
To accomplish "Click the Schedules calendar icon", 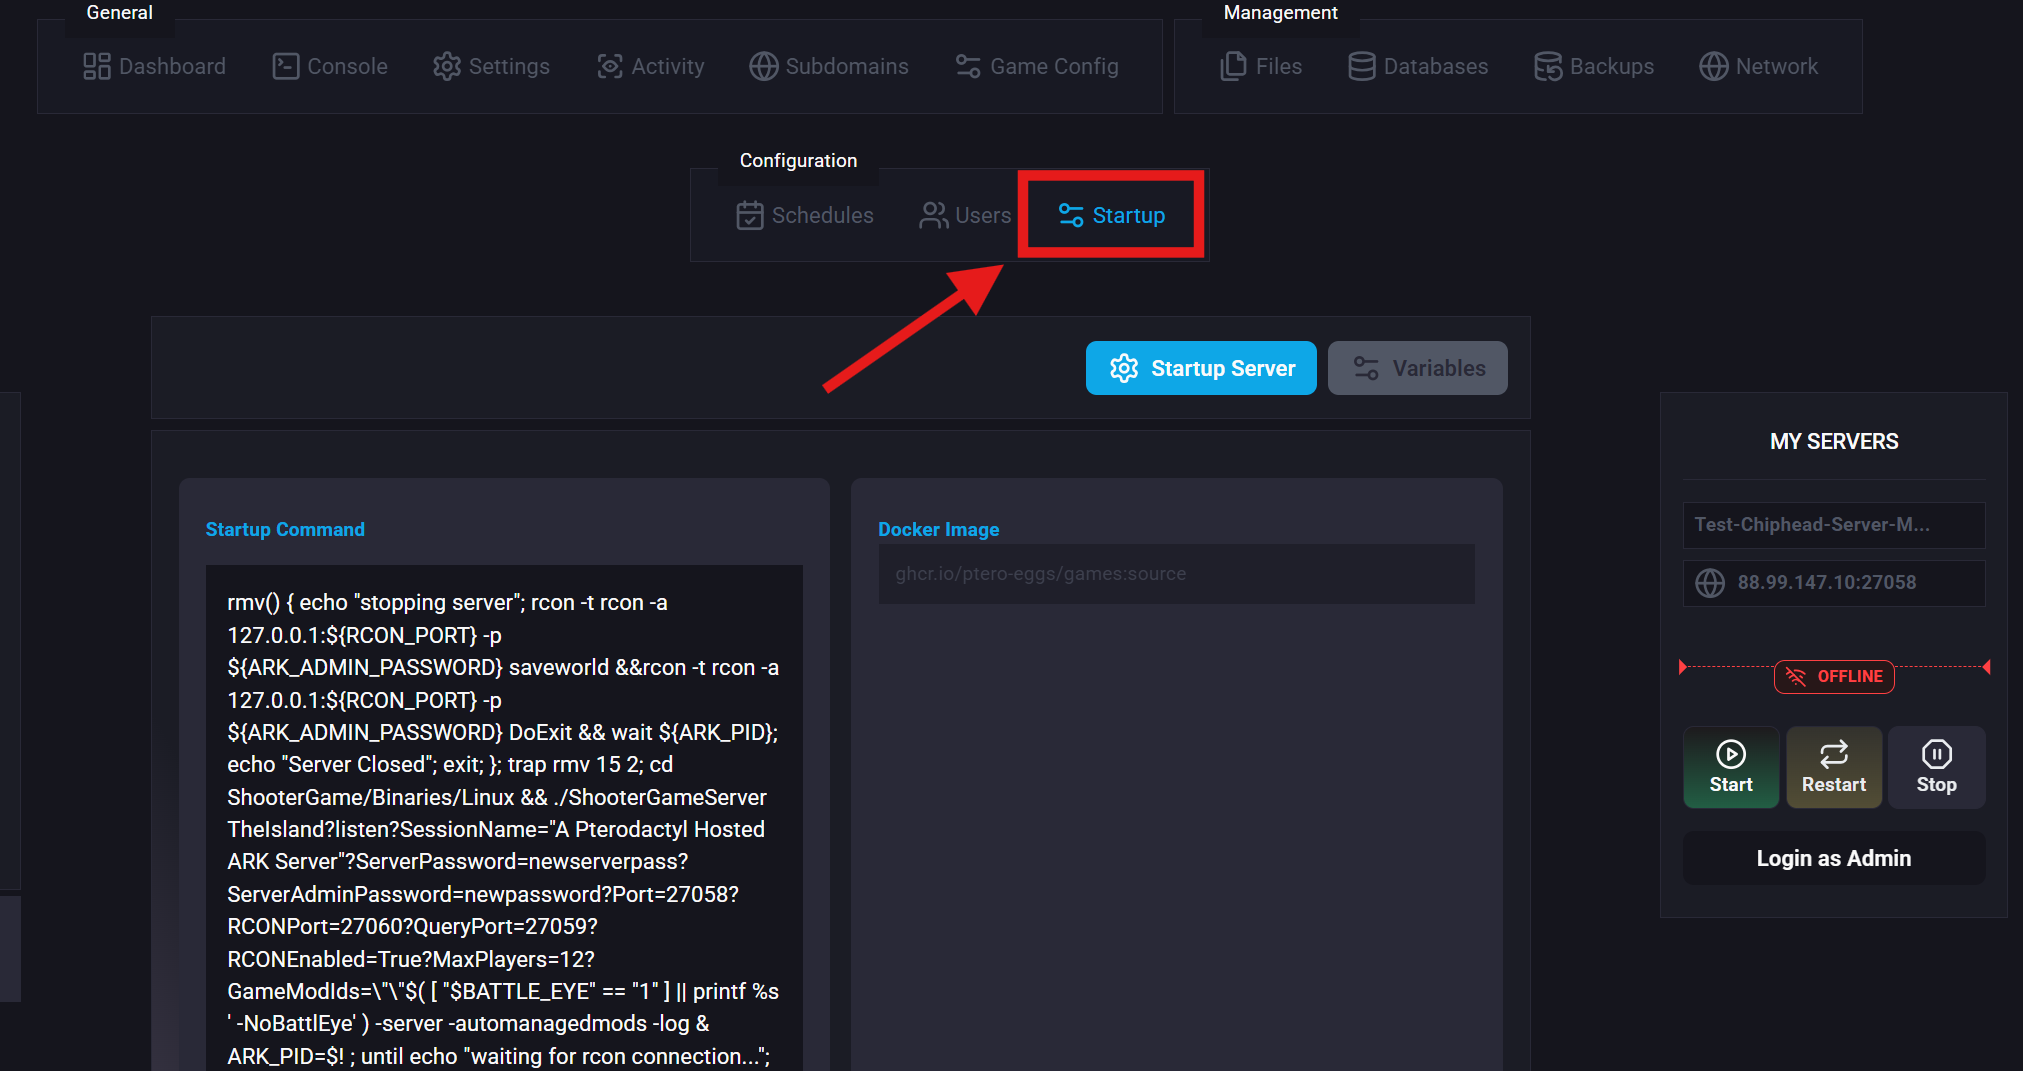I will (750, 215).
